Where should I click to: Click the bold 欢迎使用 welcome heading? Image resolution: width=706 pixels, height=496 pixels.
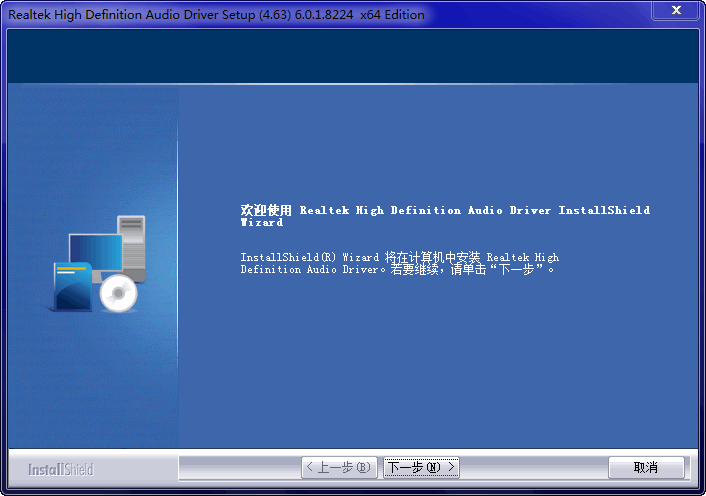coord(266,211)
